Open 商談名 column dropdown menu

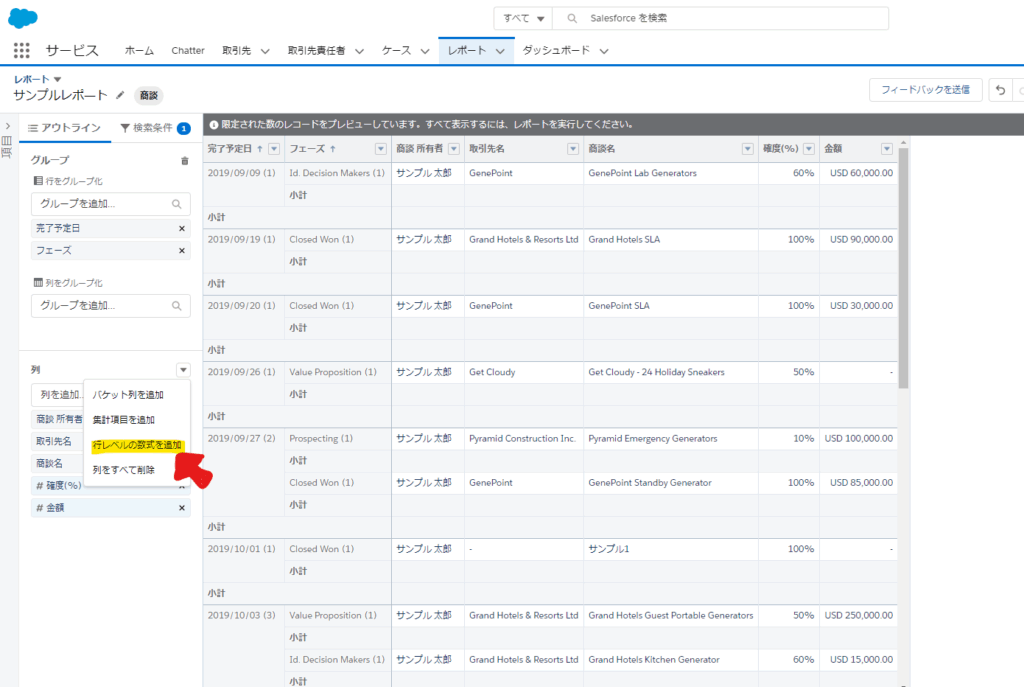pos(748,149)
